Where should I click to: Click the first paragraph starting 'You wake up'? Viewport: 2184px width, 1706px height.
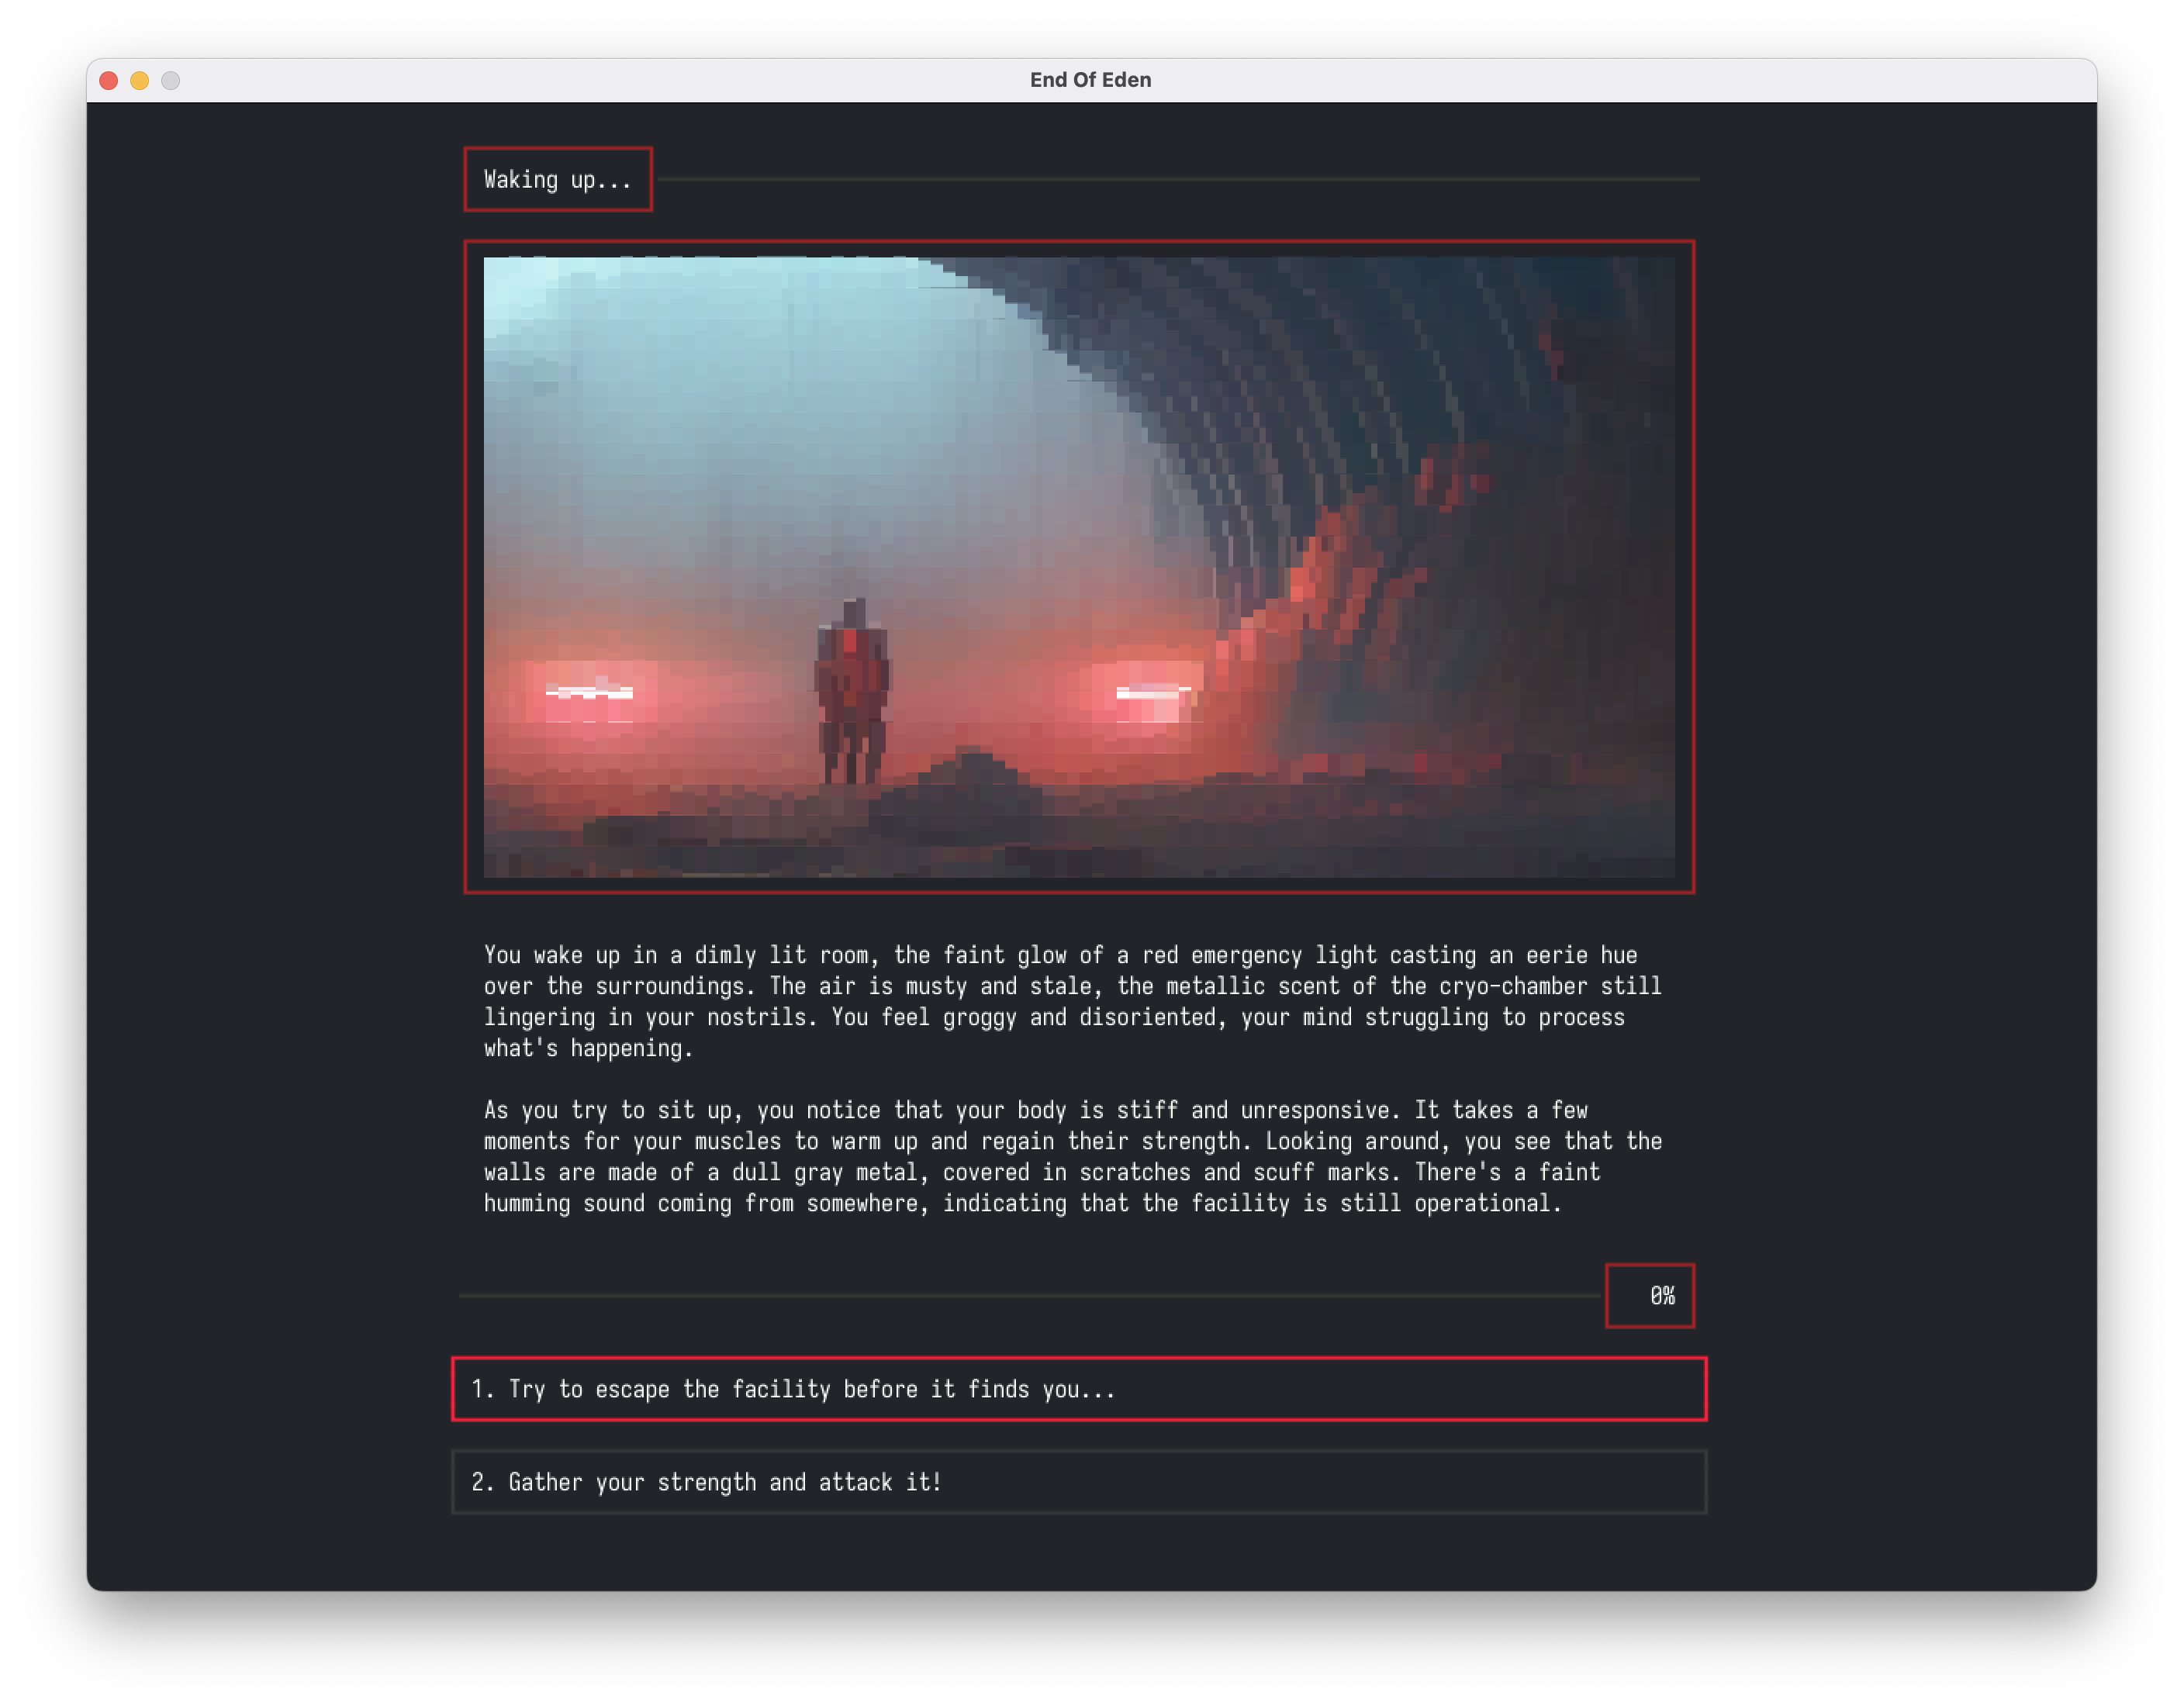coord(1070,1001)
